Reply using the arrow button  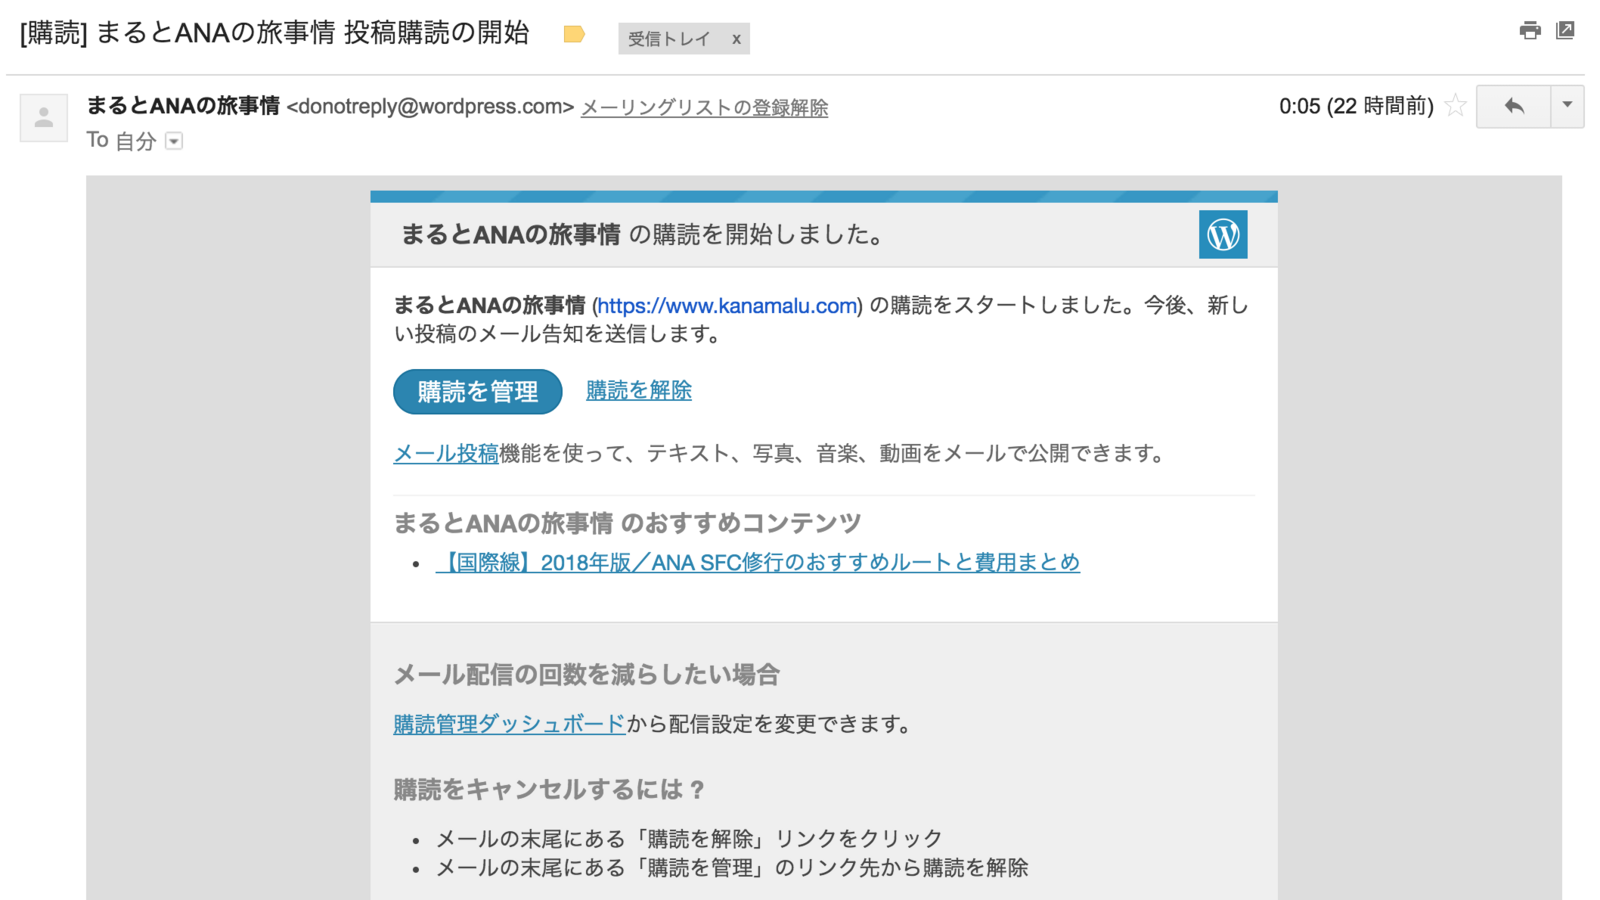(1514, 106)
